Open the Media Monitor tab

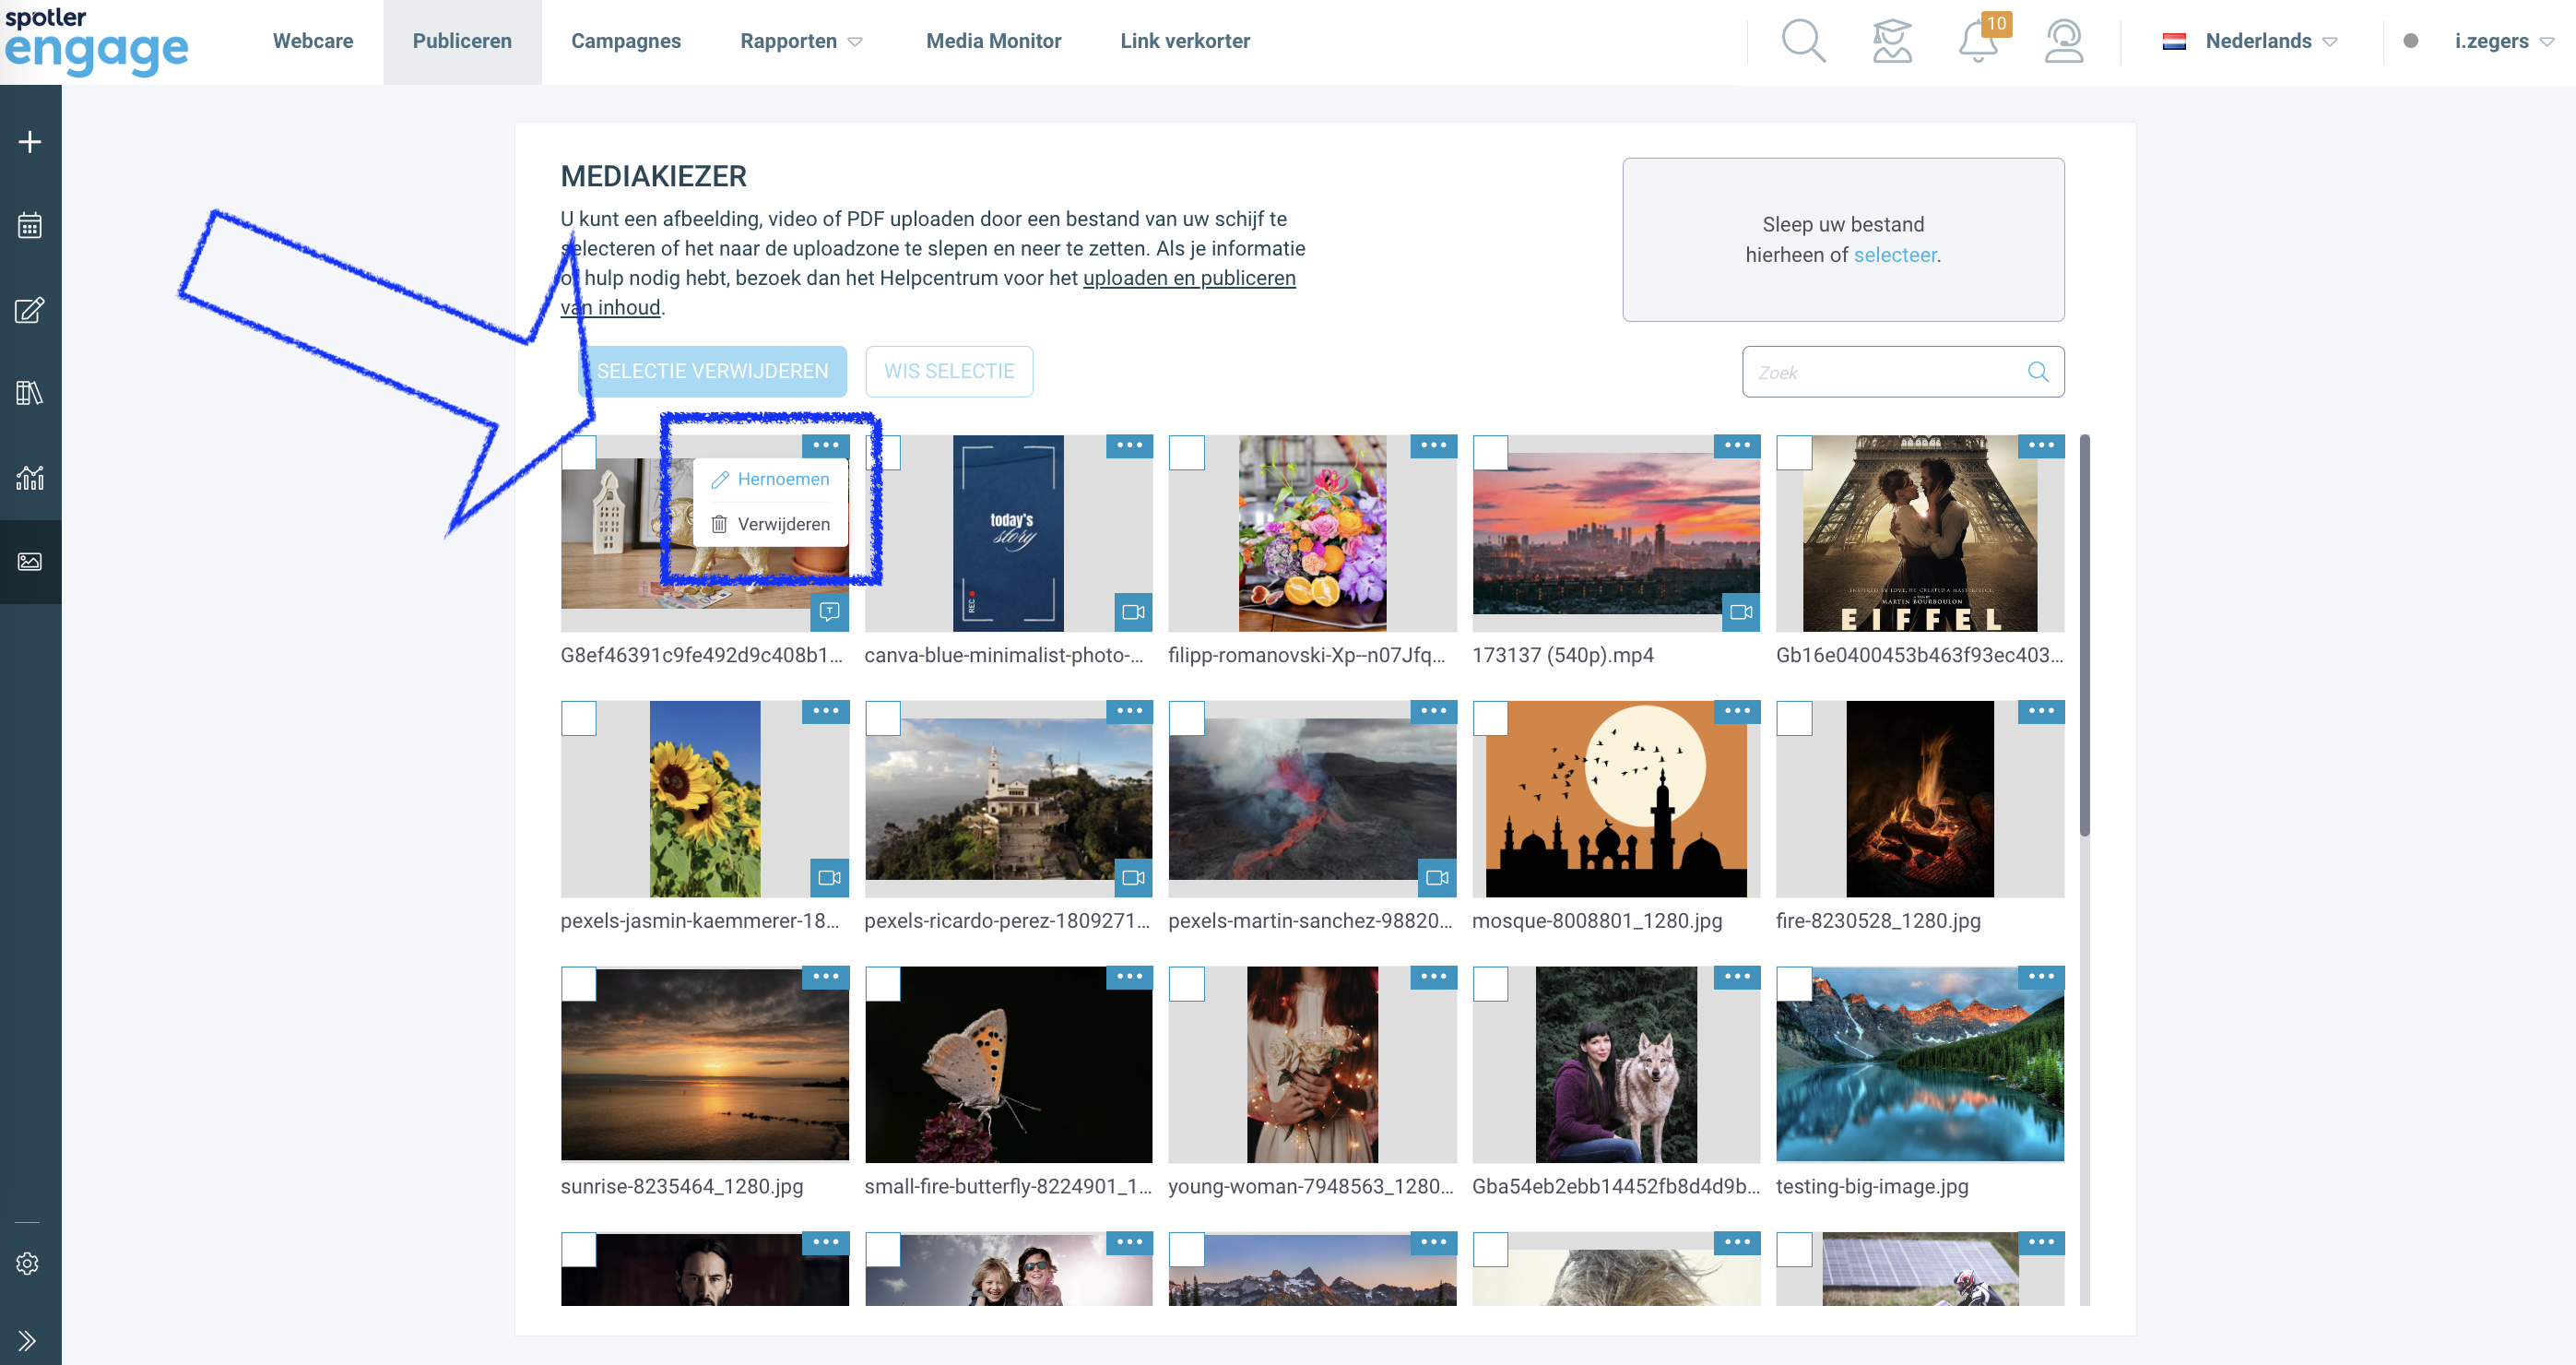point(993,41)
